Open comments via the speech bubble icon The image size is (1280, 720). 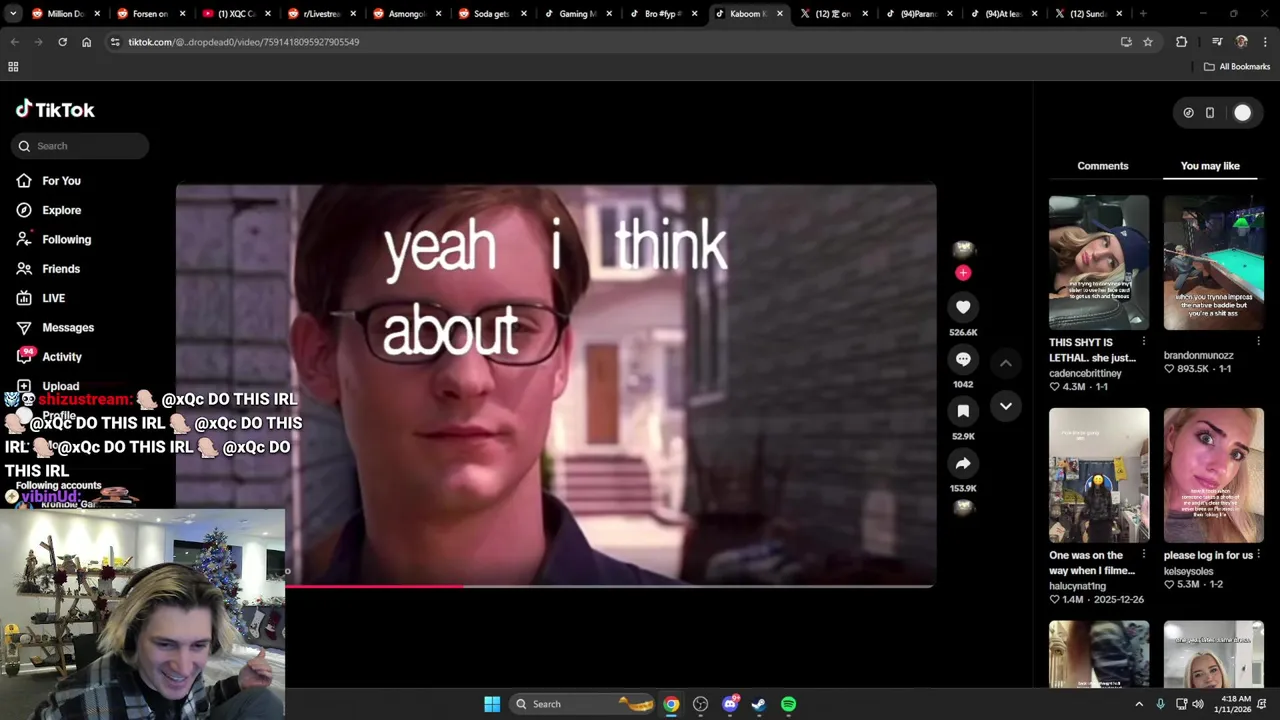point(963,360)
